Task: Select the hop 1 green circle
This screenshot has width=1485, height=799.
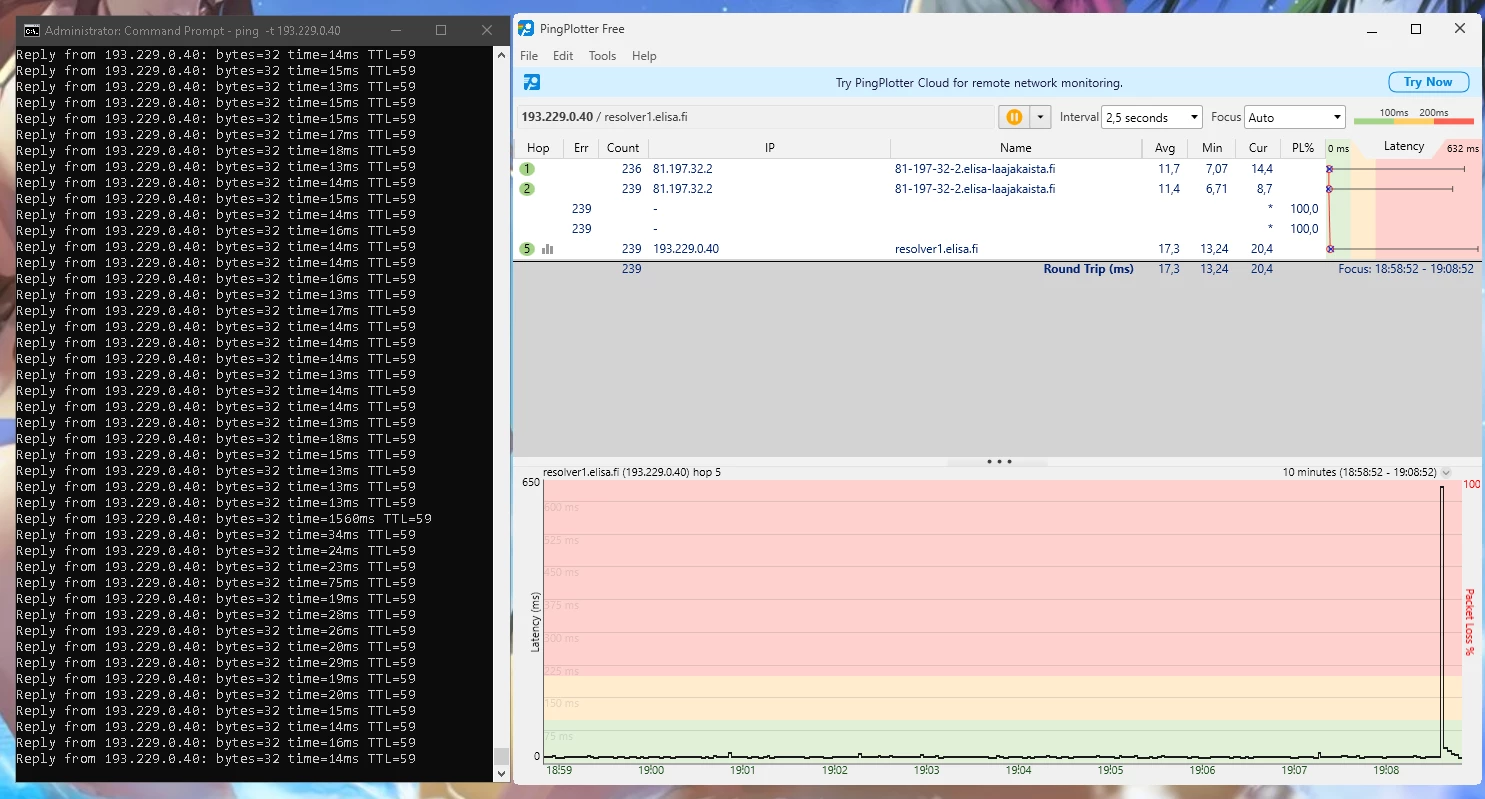Action: [x=527, y=169]
